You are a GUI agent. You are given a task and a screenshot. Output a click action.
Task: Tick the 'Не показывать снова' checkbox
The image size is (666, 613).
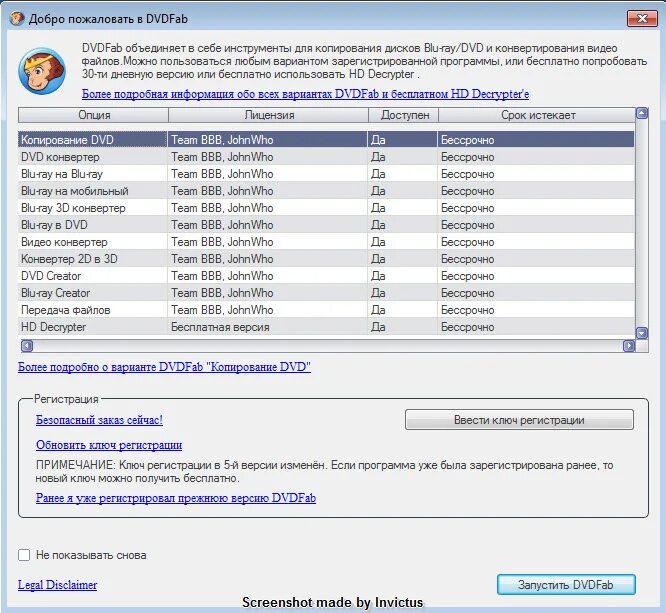[x=24, y=555]
